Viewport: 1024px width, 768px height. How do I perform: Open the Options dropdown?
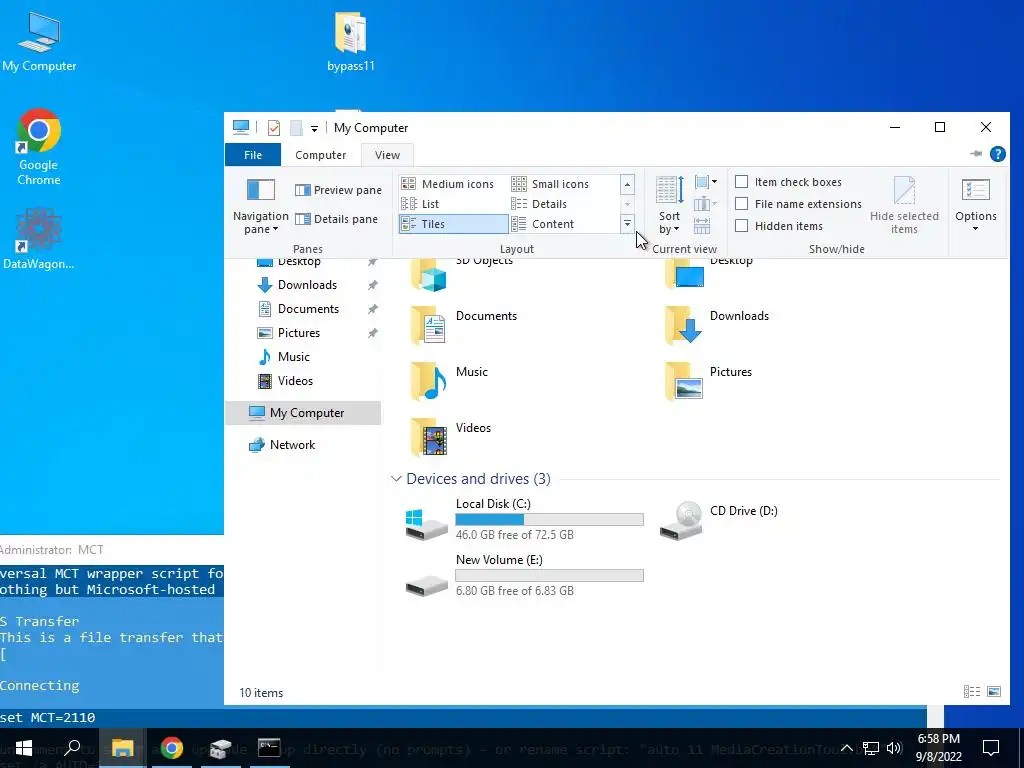coord(976,205)
